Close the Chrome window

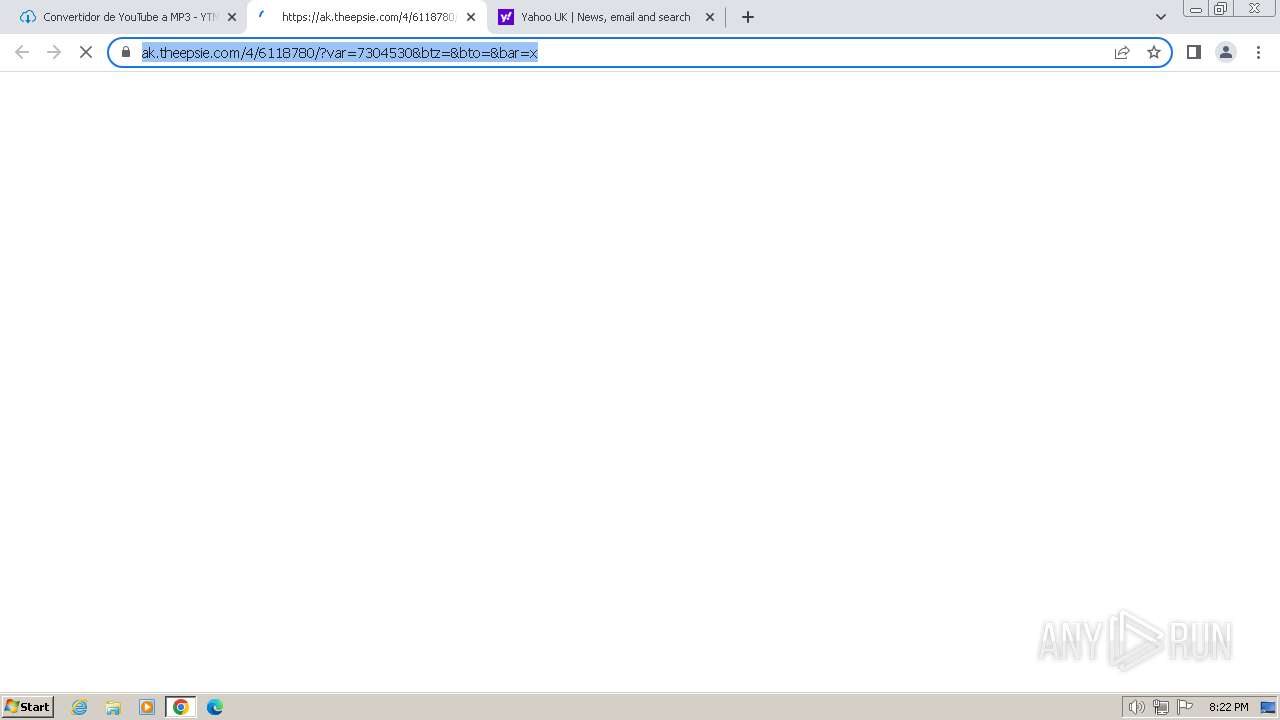[1254, 9]
